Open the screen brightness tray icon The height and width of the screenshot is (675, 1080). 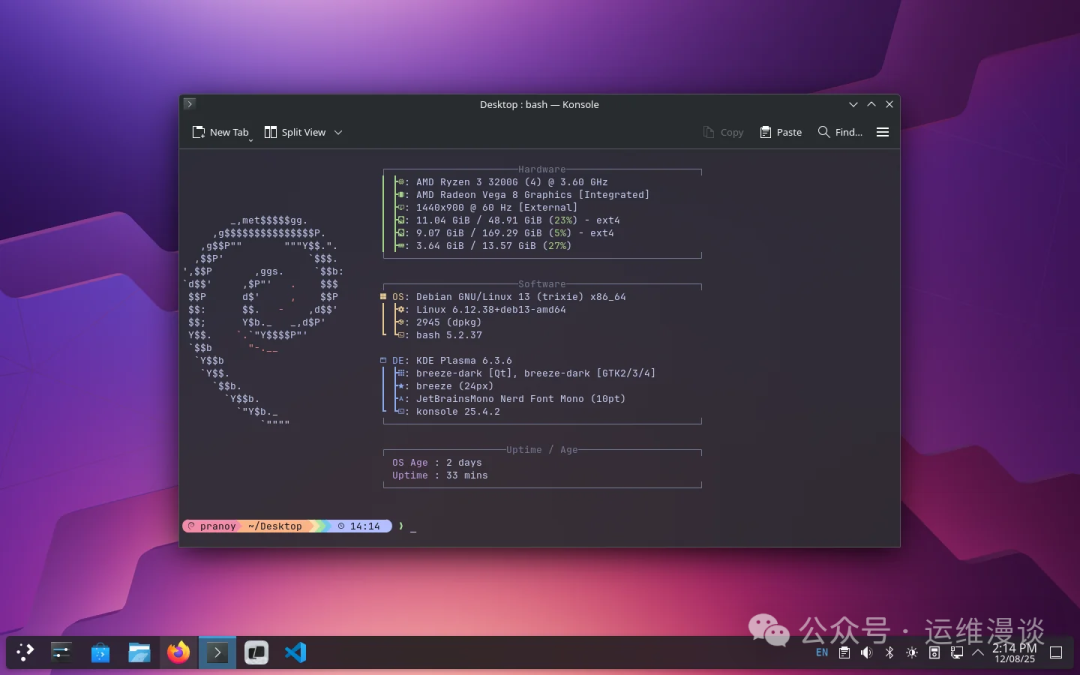click(911, 653)
